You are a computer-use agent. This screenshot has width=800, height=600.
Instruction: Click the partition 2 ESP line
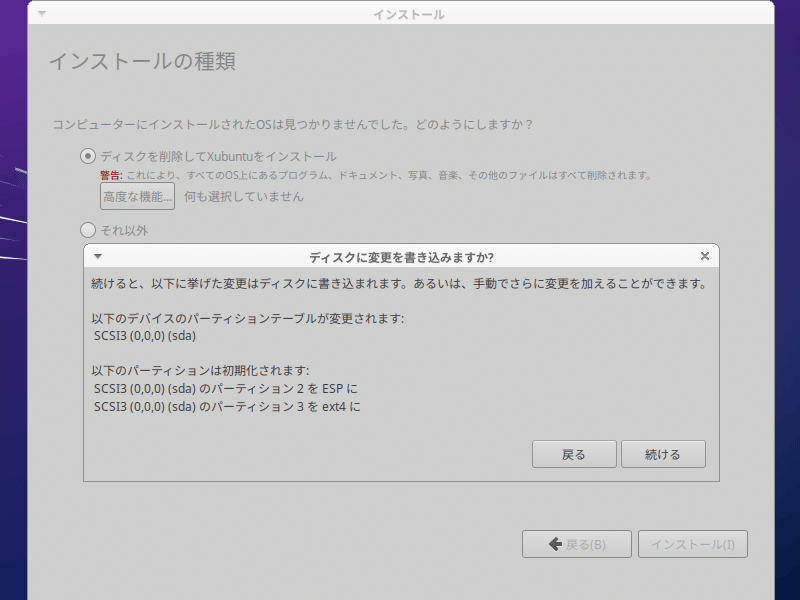(226, 389)
